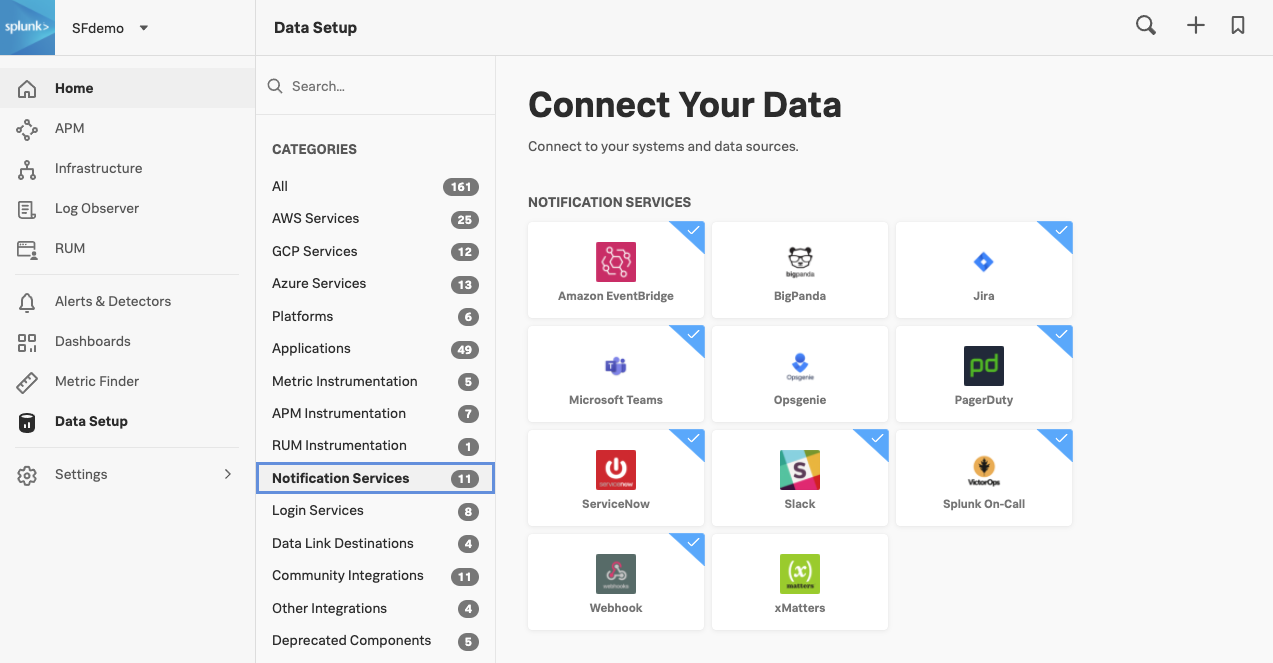Open the bookmark icon in header
The image size is (1273, 663).
coord(1238,27)
